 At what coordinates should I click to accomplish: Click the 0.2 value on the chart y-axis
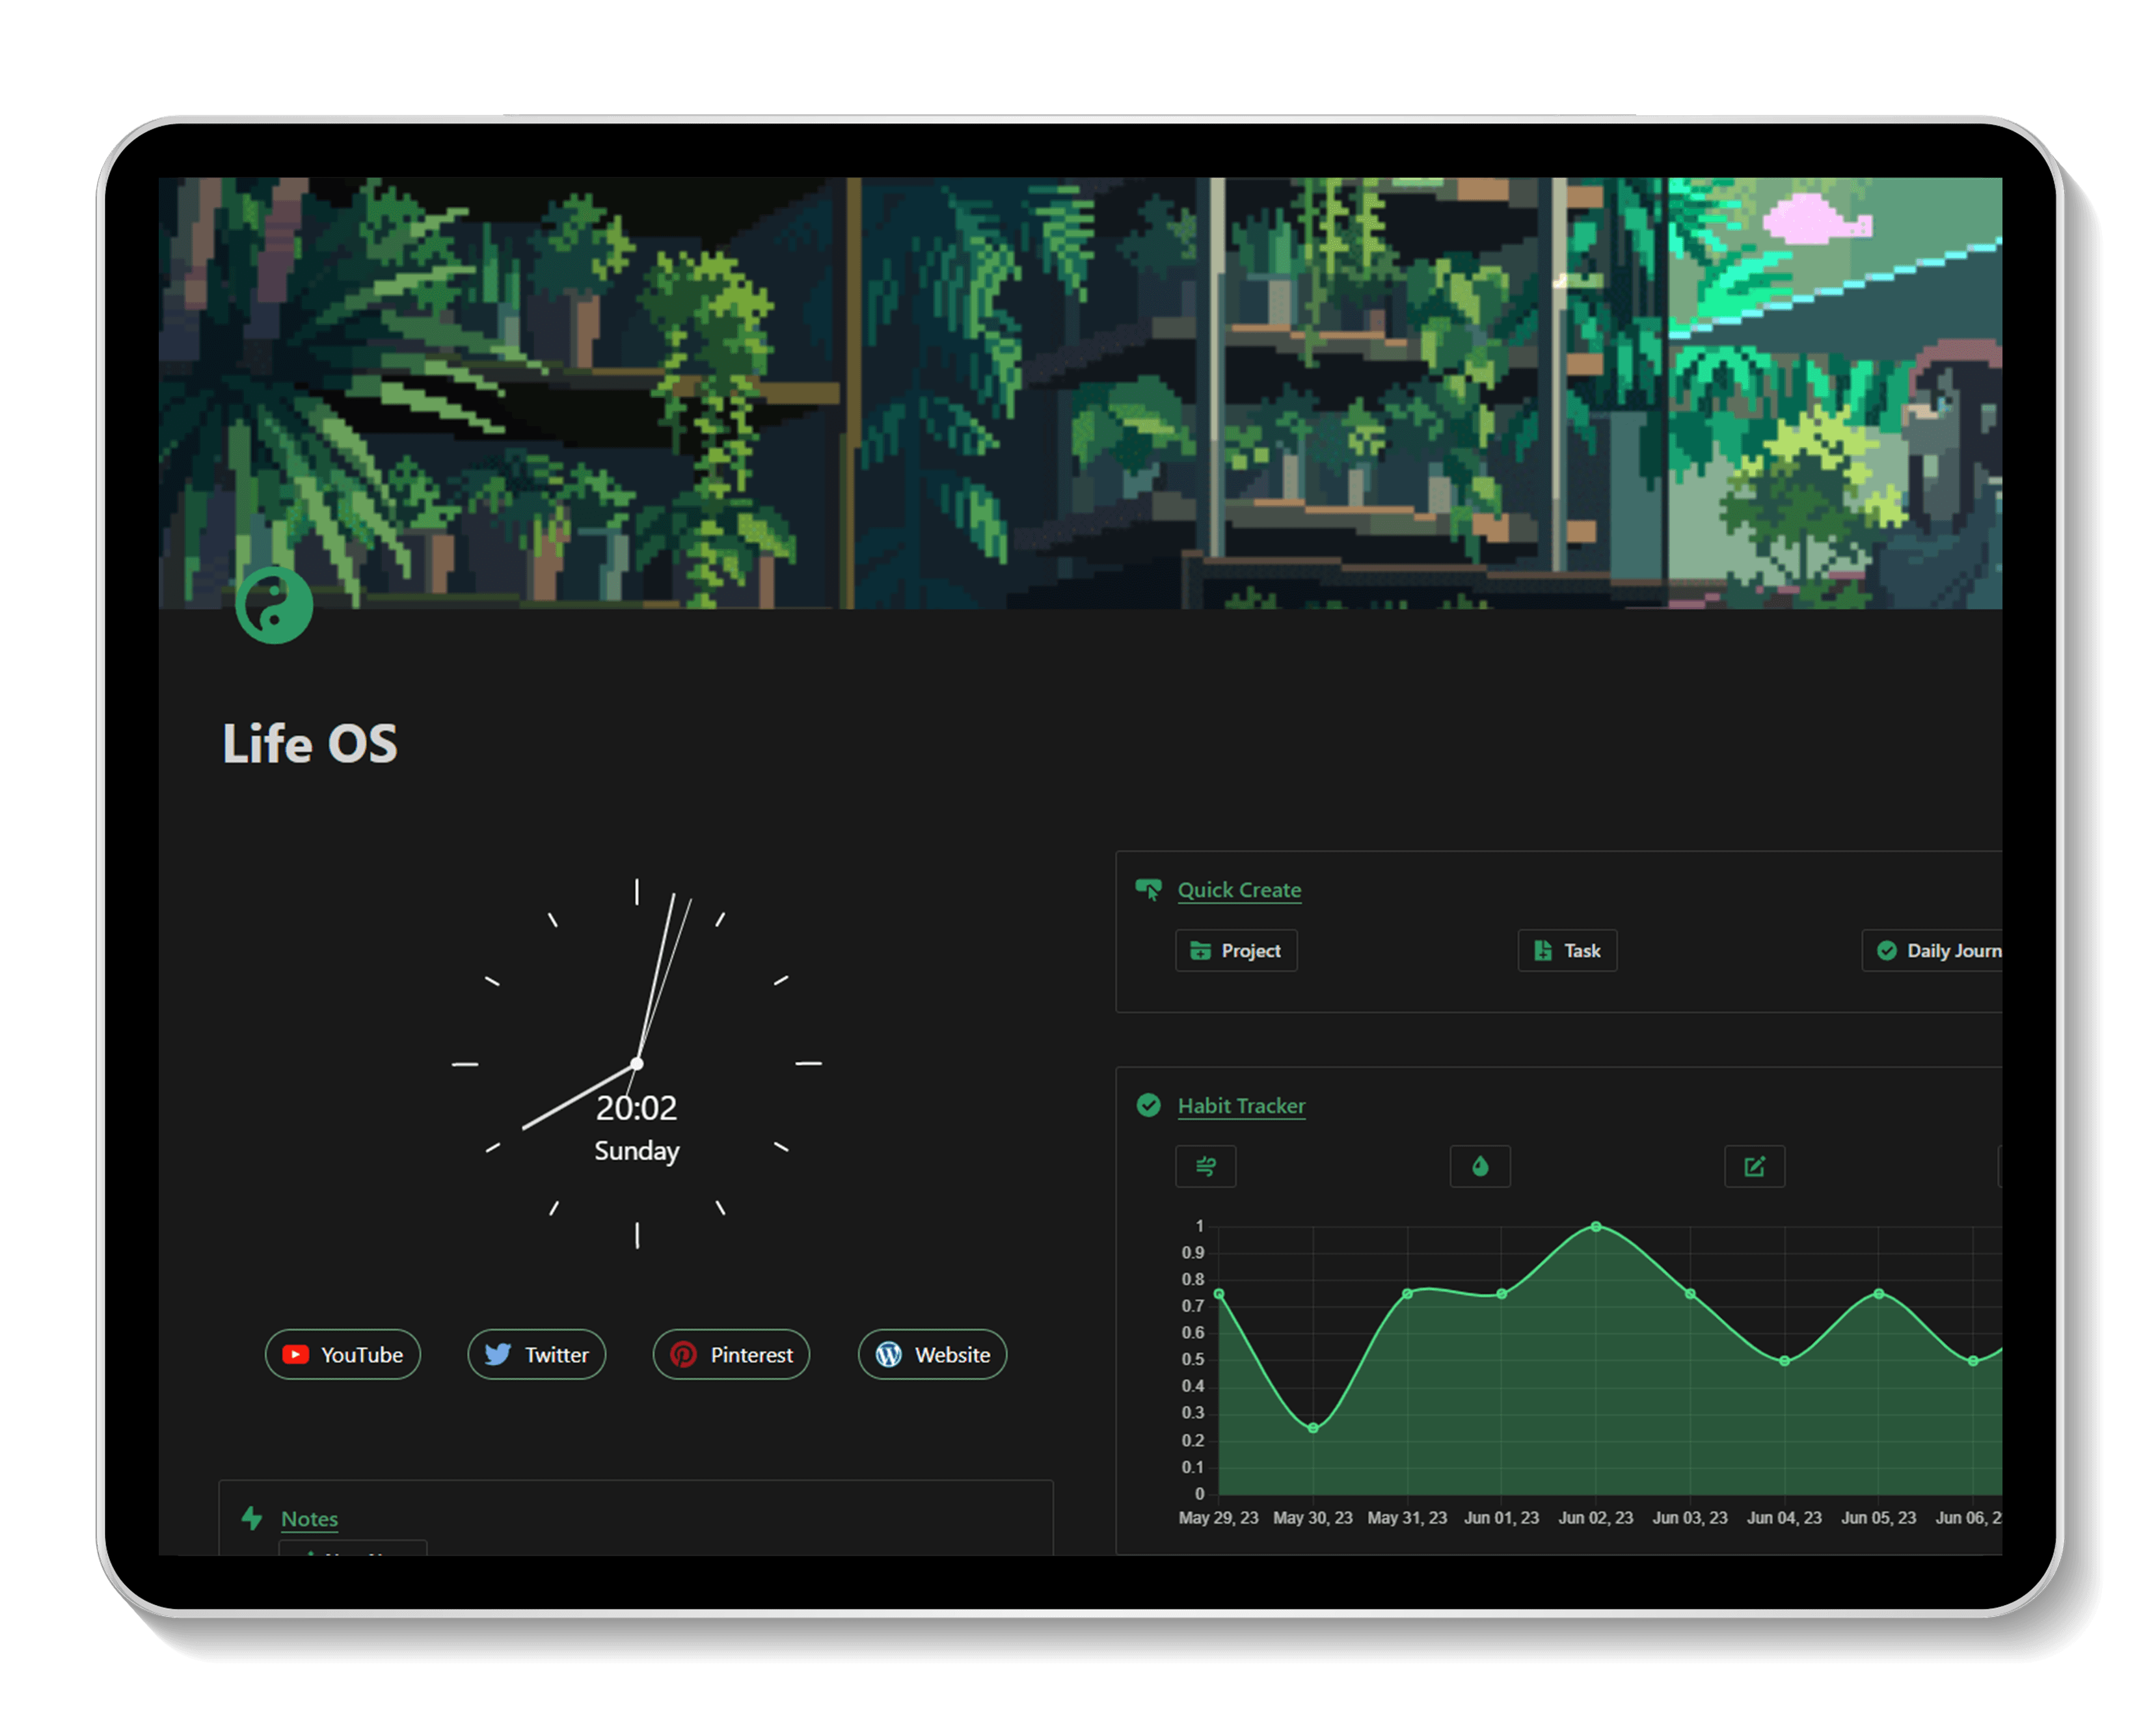(x=1192, y=1441)
